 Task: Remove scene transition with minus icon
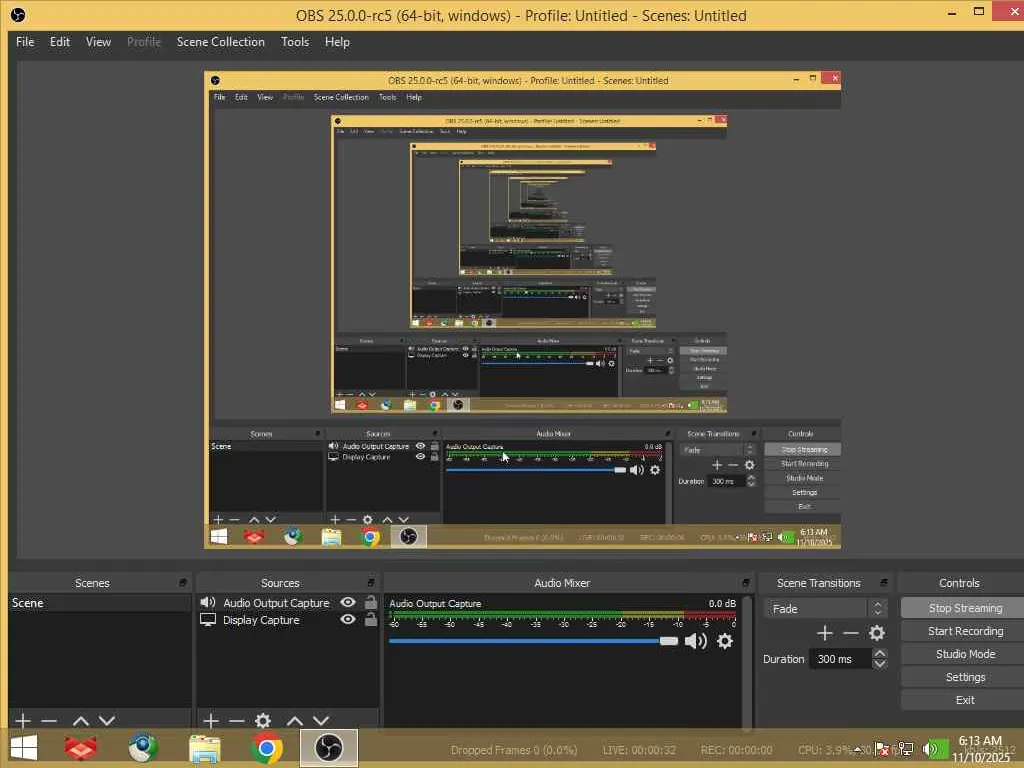click(850, 633)
